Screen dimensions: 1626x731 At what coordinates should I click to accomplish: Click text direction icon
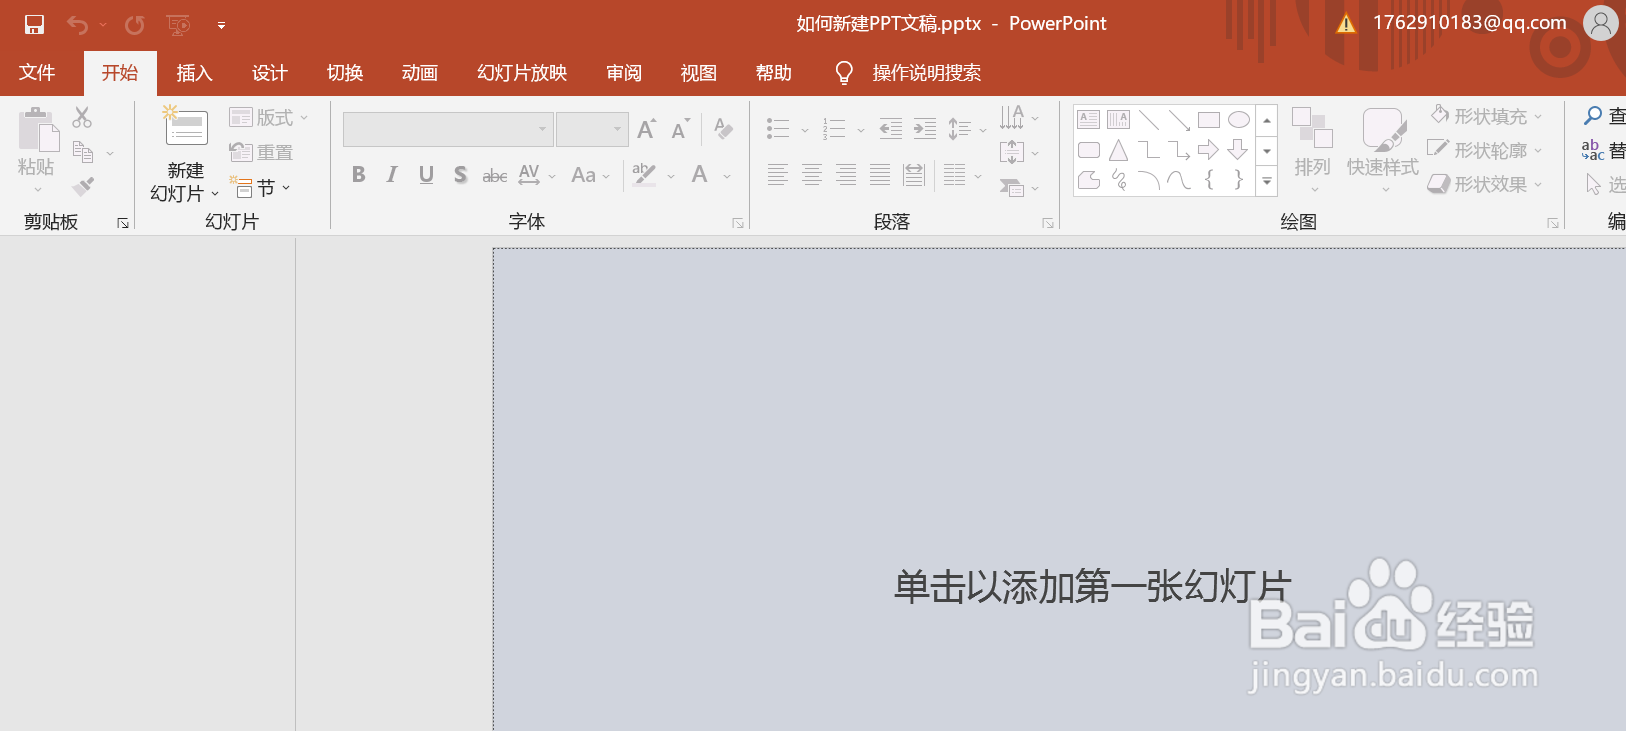(1012, 117)
